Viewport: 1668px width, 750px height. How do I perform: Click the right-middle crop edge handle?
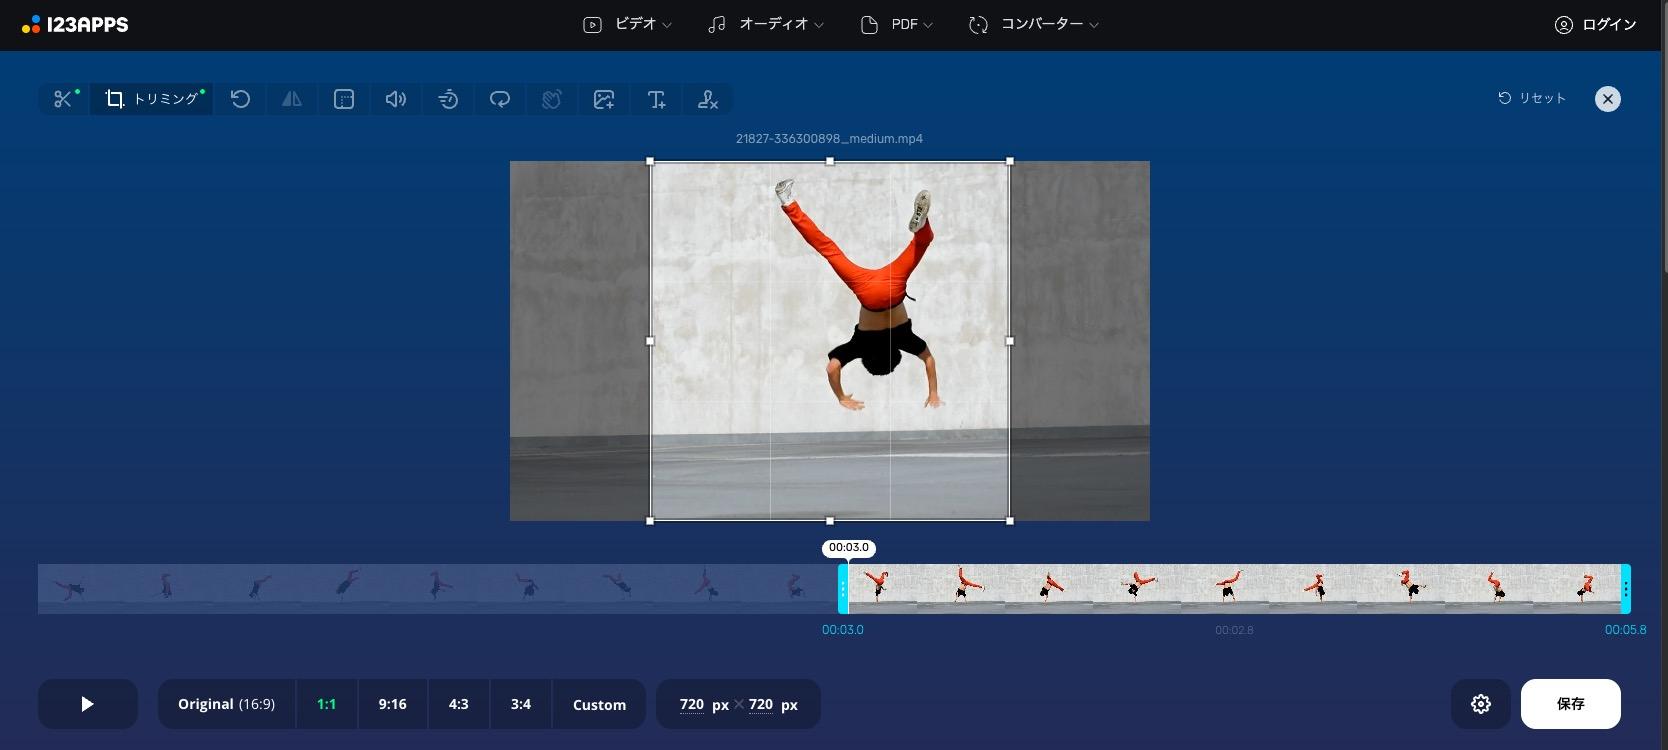pos(1010,341)
